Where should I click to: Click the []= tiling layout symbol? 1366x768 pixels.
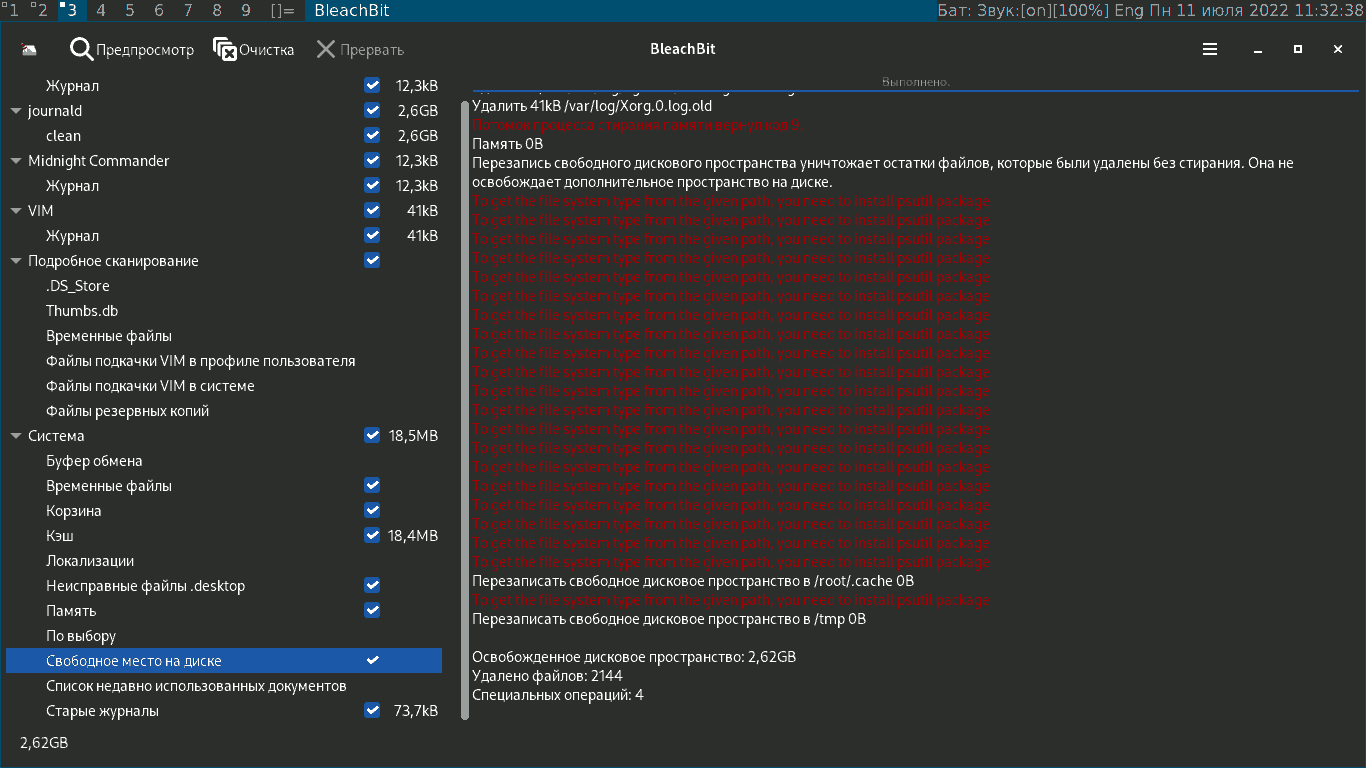(283, 10)
